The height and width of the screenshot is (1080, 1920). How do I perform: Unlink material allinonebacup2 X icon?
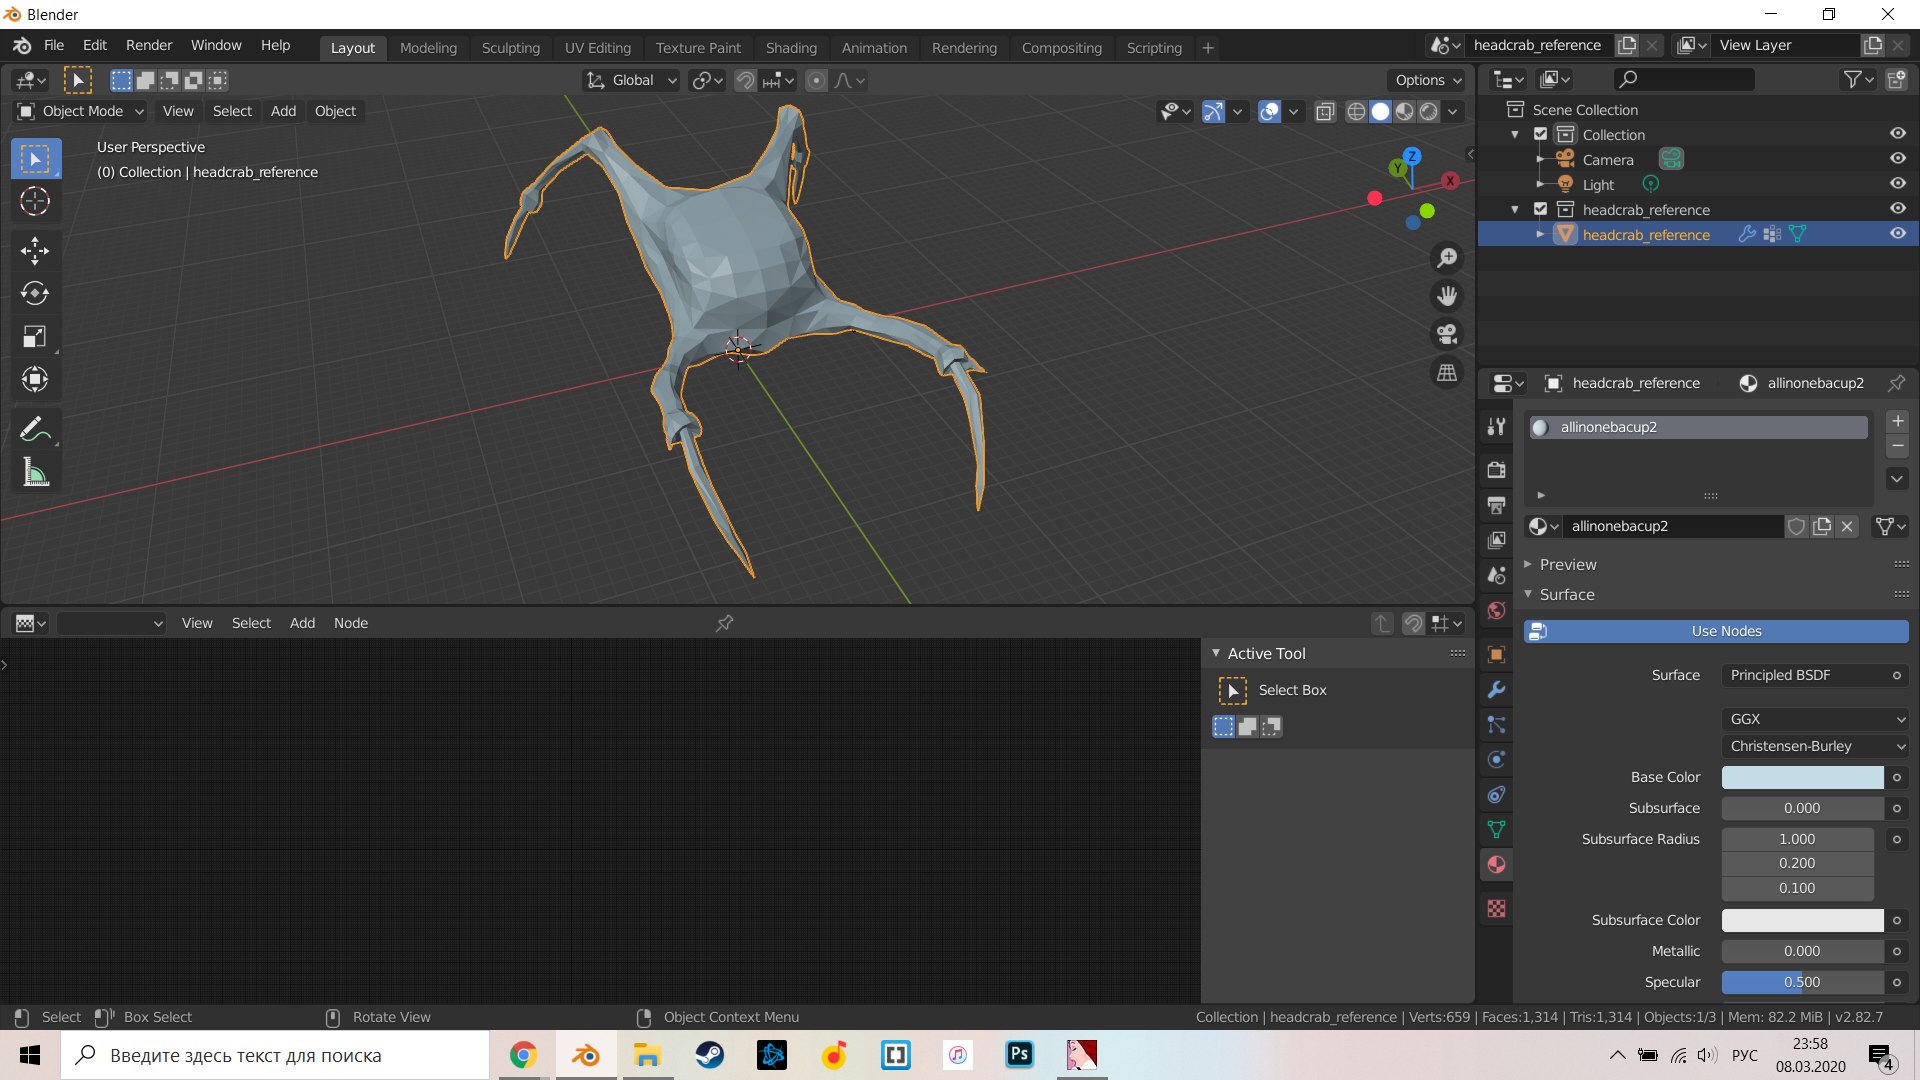tap(1847, 526)
